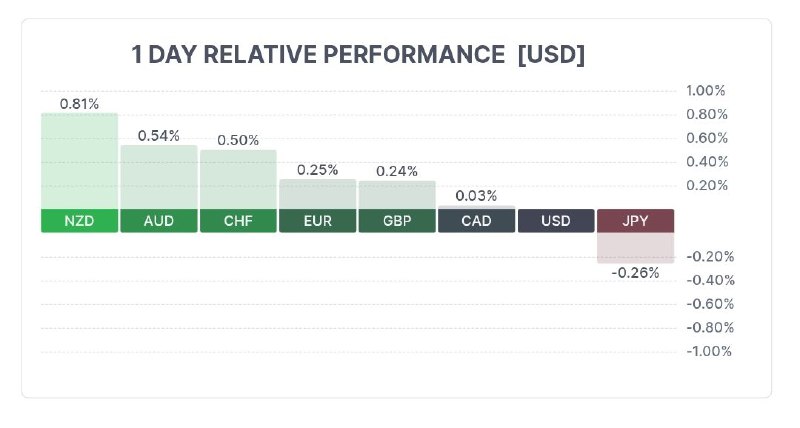Select the AUD currency label

159,221
